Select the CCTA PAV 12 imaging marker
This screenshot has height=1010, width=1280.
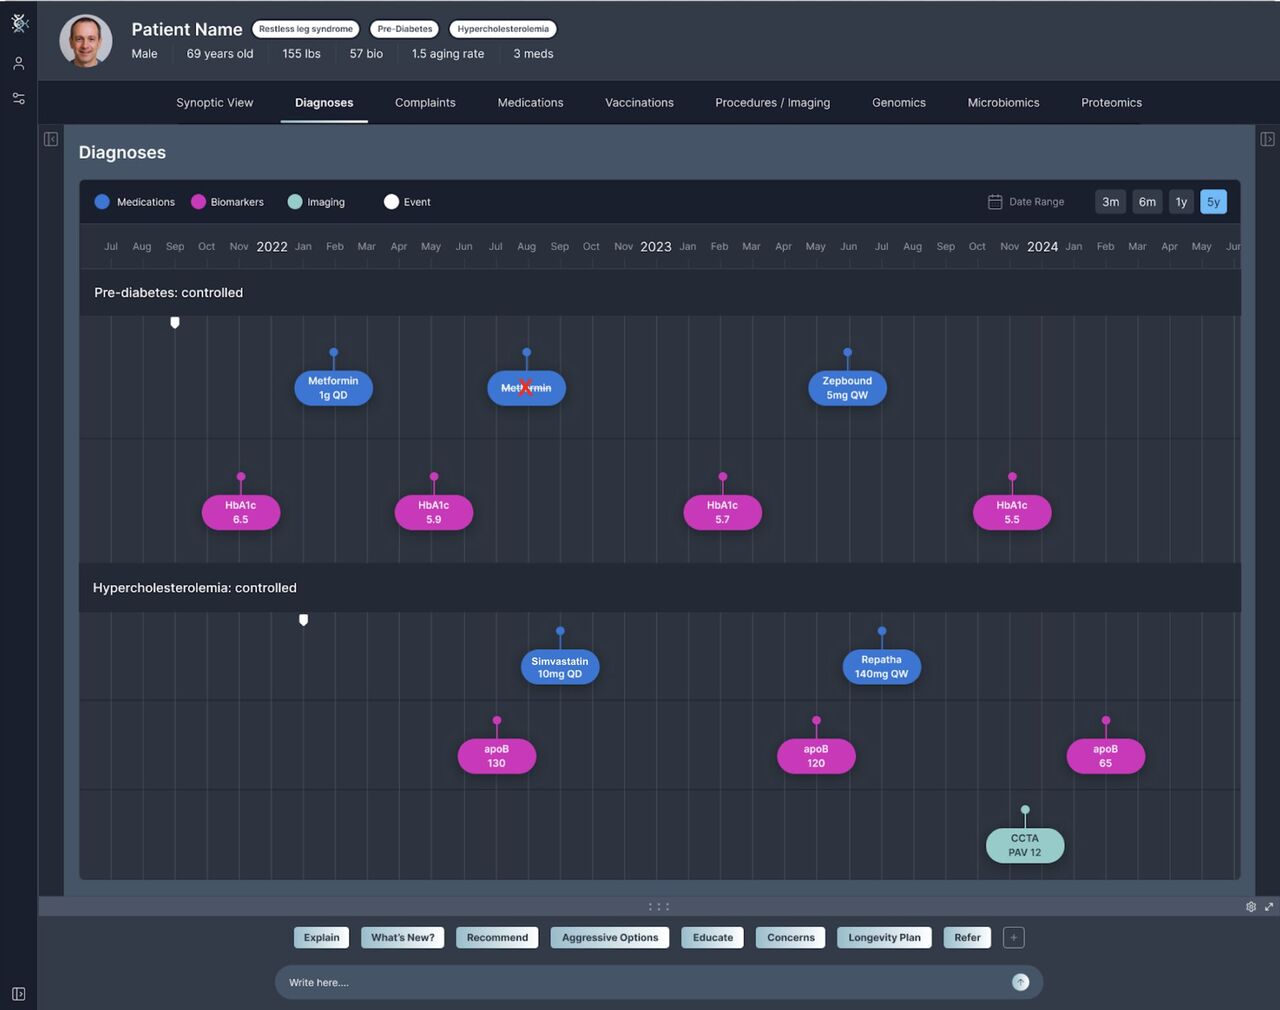[x=1025, y=846]
